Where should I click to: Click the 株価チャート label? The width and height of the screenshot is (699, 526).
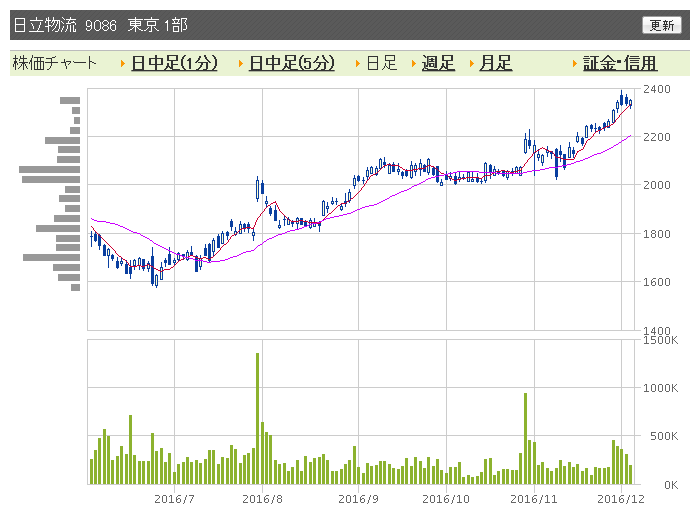(54, 63)
